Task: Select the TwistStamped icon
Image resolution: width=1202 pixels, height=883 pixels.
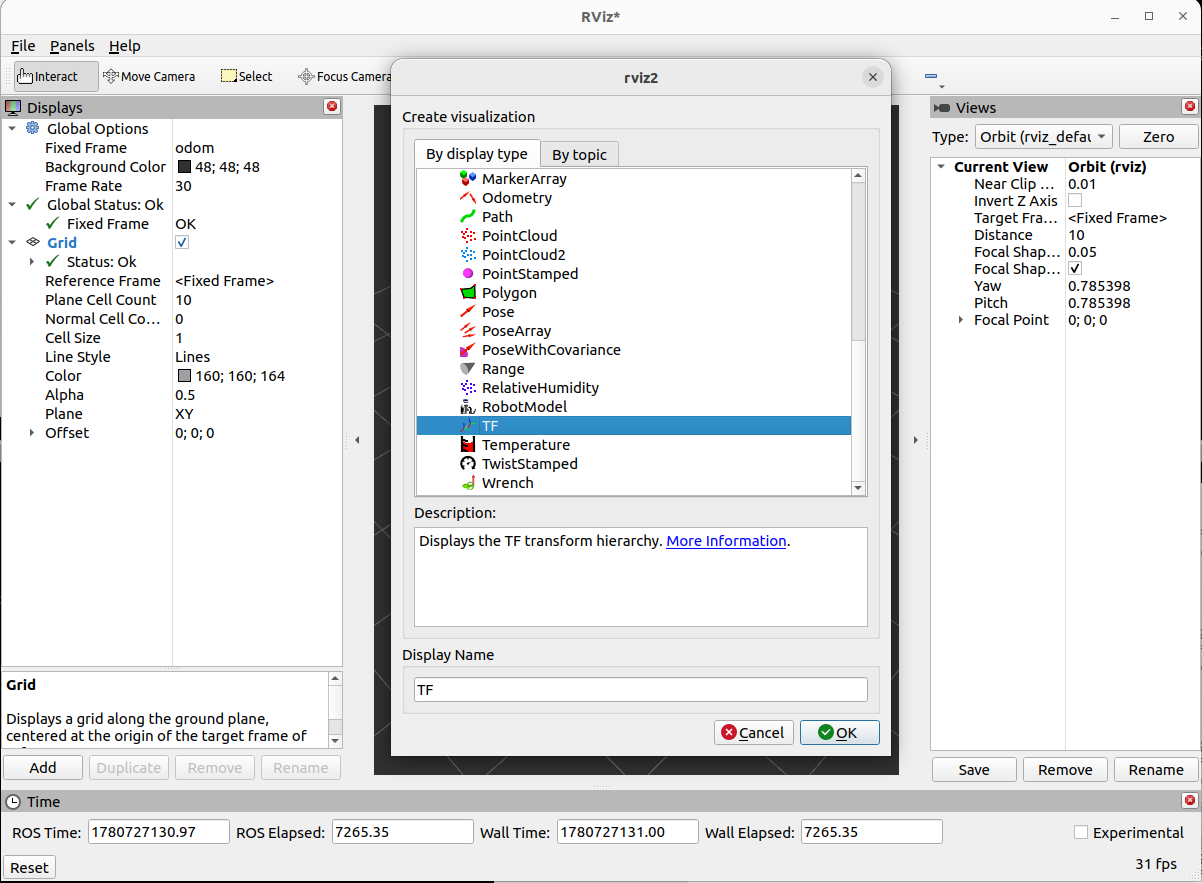Action: pyautogui.click(x=468, y=464)
